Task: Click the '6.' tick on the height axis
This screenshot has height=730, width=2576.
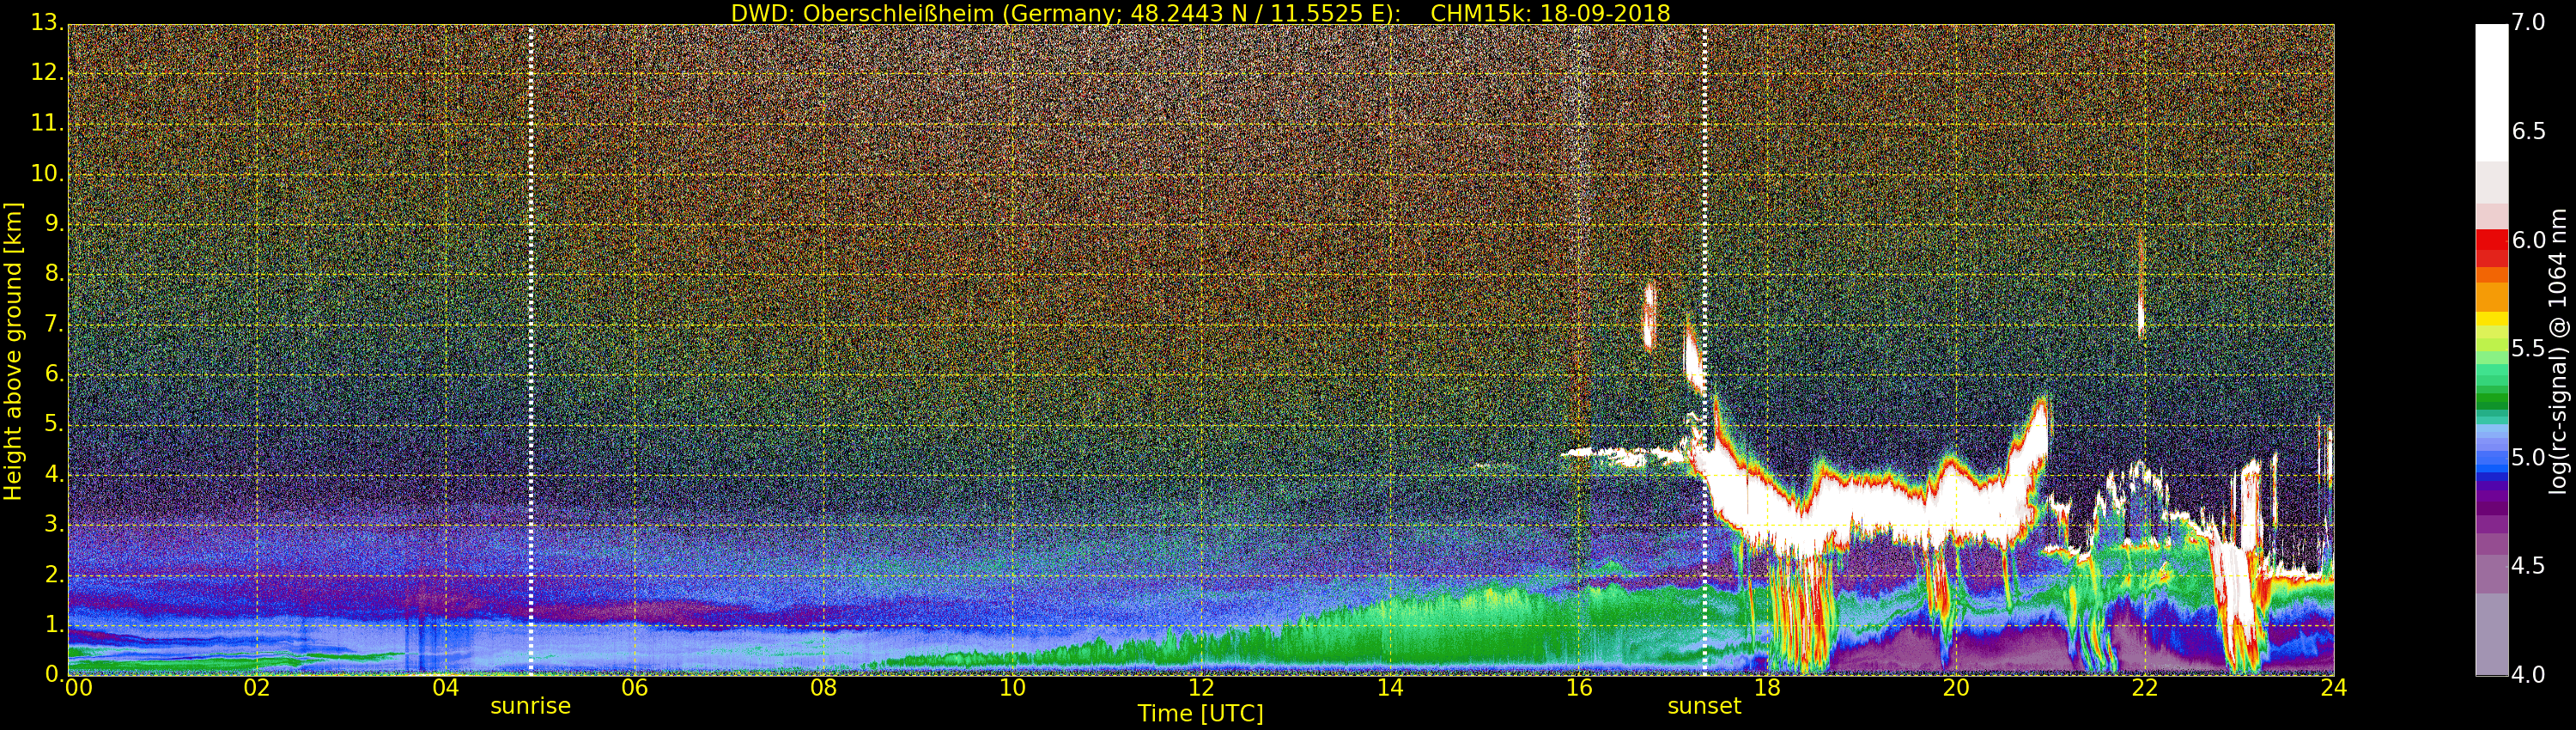Action: click(x=54, y=374)
